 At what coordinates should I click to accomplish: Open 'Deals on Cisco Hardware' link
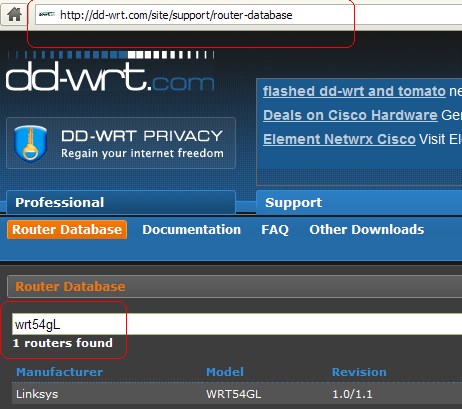(x=350, y=115)
